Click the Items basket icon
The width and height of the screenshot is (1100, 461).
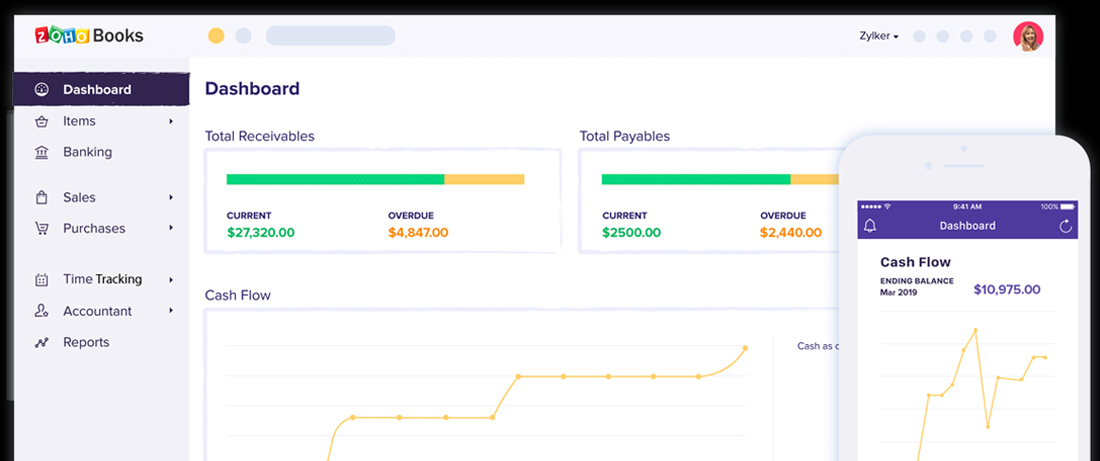pyautogui.click(x=41, y=121)
